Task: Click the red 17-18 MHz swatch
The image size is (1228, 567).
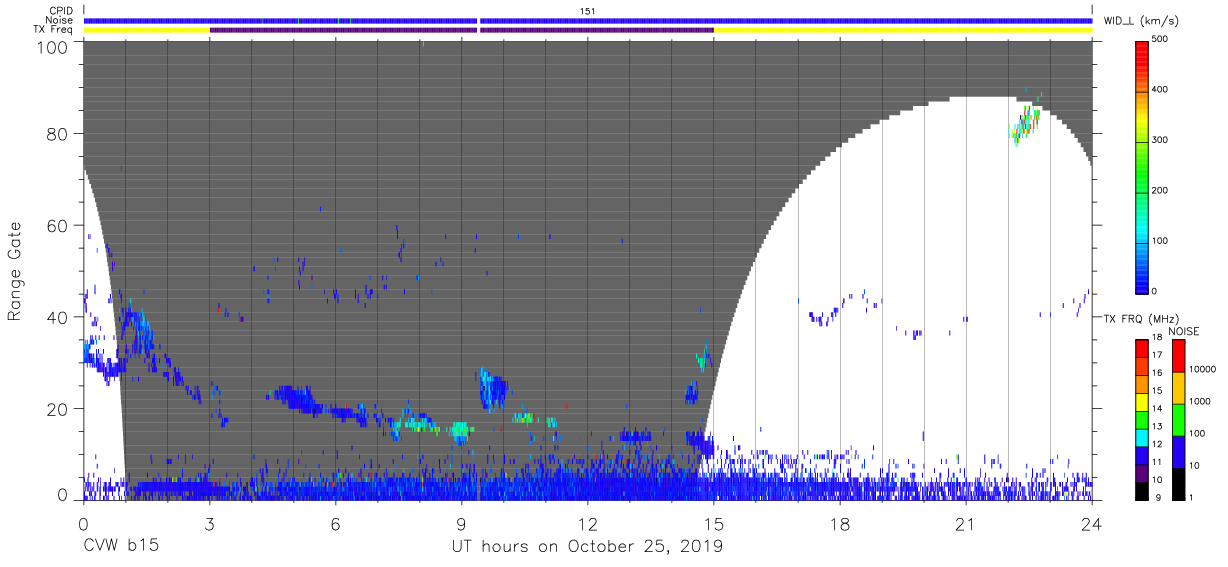Action: coord(1142,348)
